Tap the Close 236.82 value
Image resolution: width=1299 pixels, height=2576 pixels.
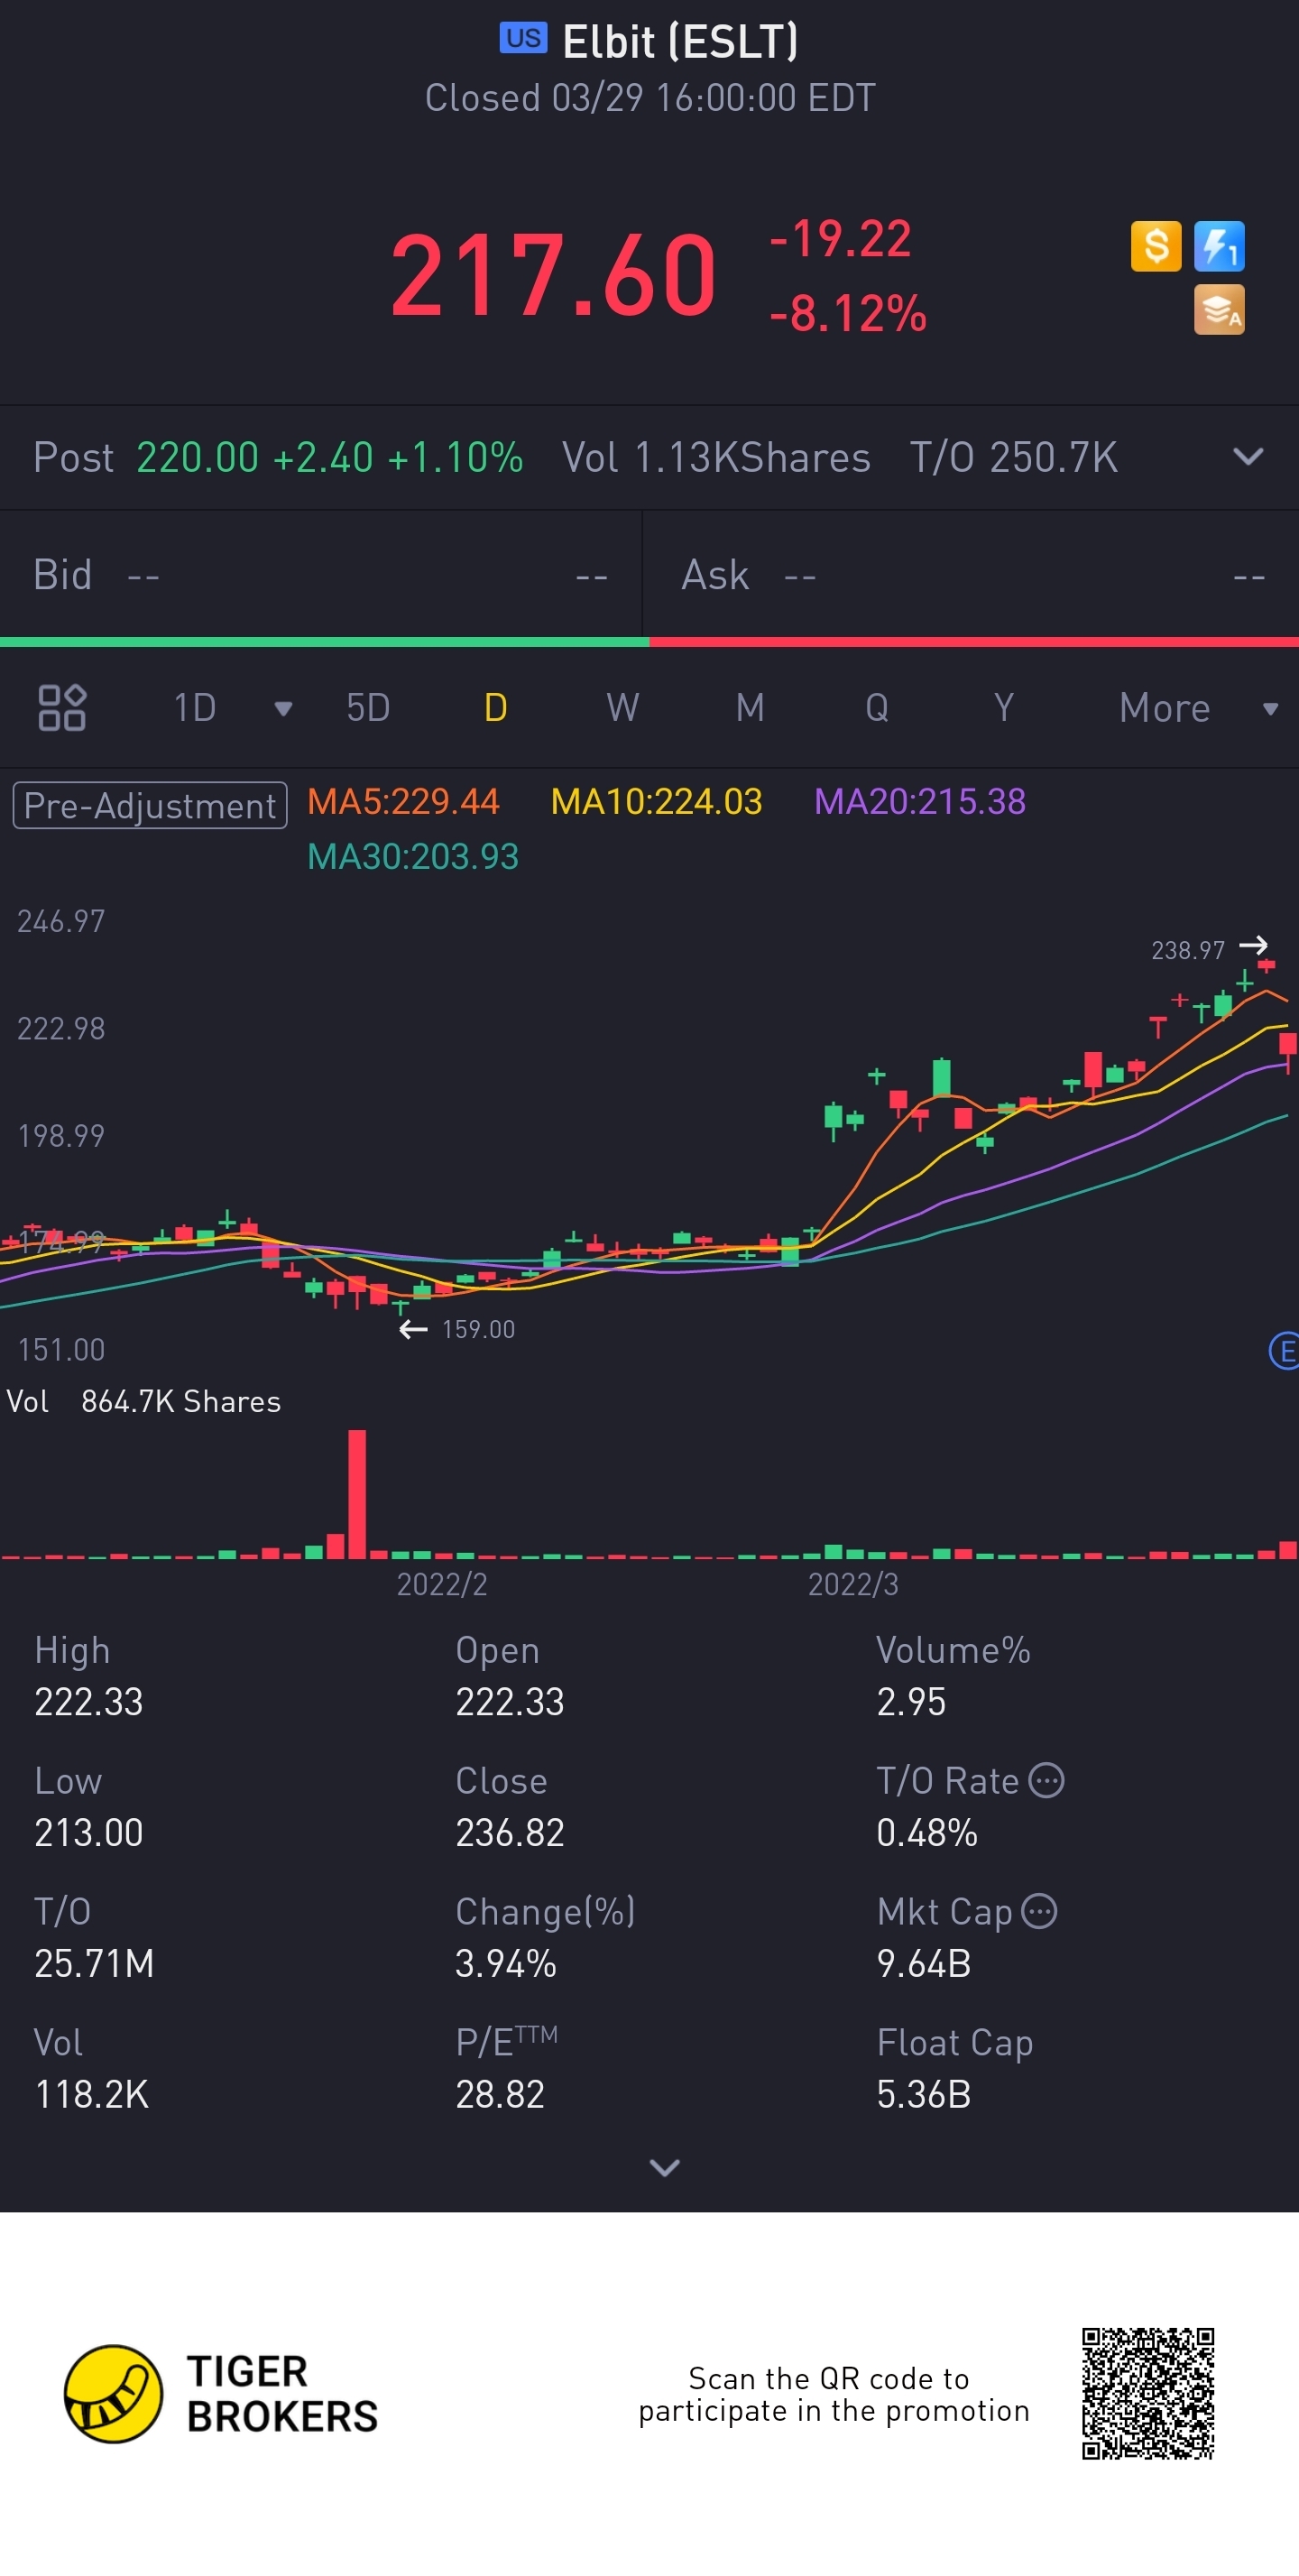point(510,1833)
